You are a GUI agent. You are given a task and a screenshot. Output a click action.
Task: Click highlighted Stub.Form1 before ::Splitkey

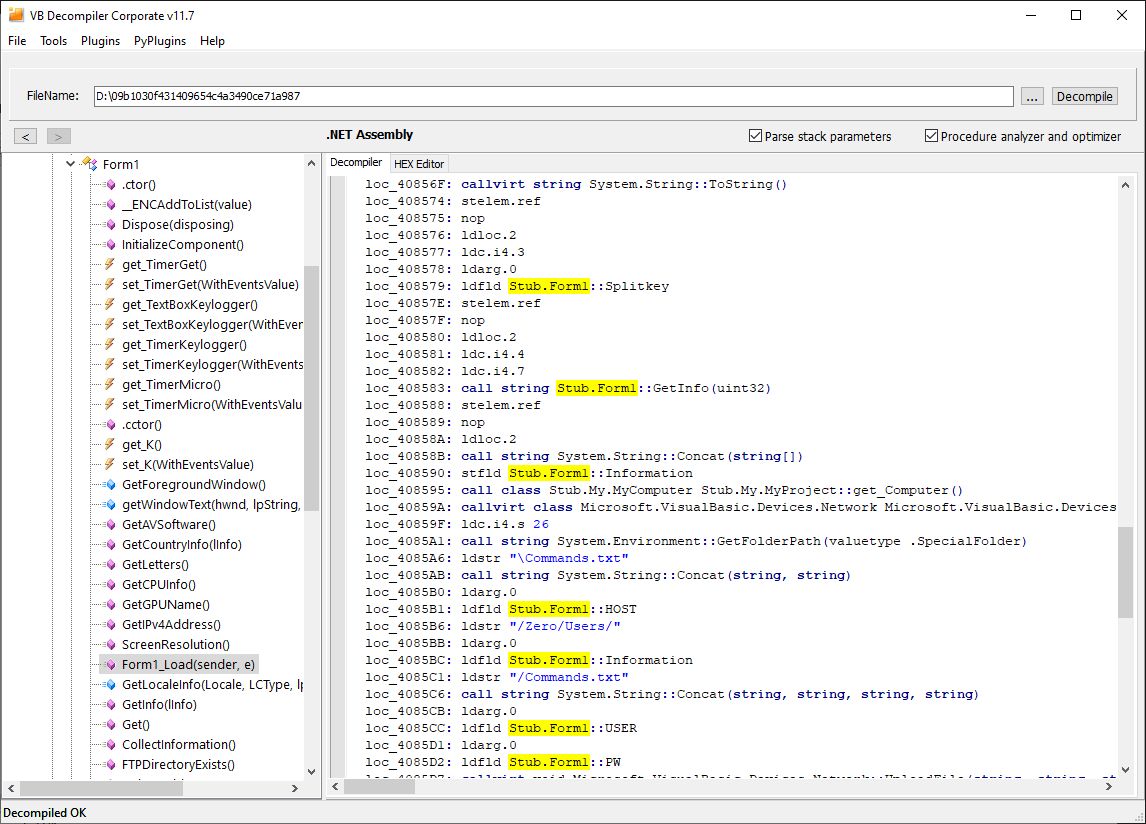click(x=549, y=286)
